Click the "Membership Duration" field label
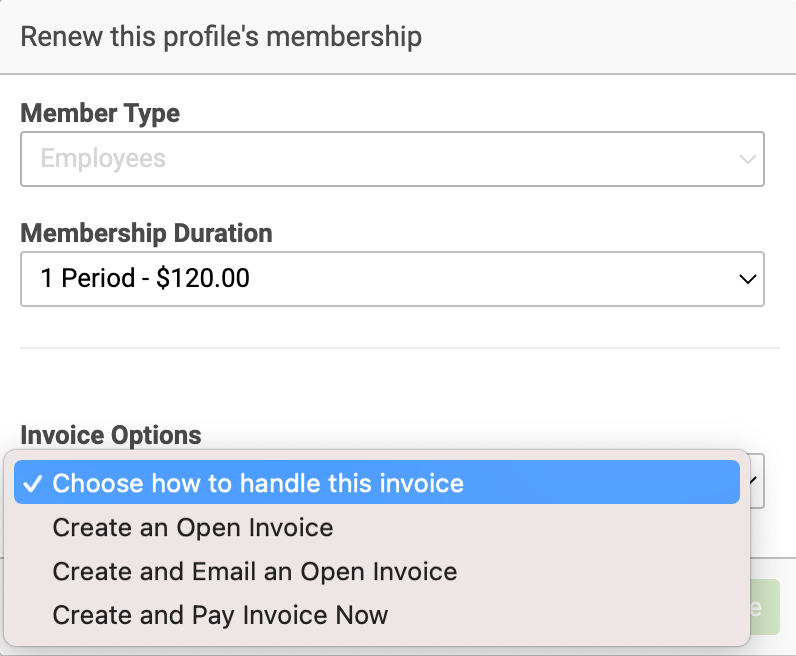The width and height of the screenshot is (796, 656). [147, 233]
